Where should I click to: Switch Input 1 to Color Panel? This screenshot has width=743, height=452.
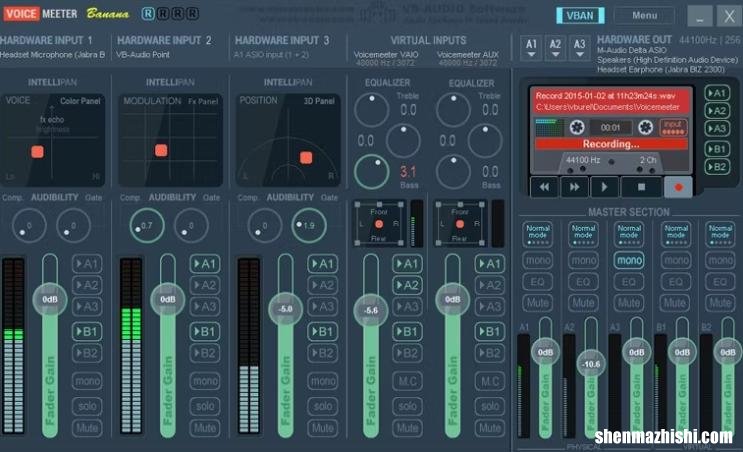click(x=80, y=101)
